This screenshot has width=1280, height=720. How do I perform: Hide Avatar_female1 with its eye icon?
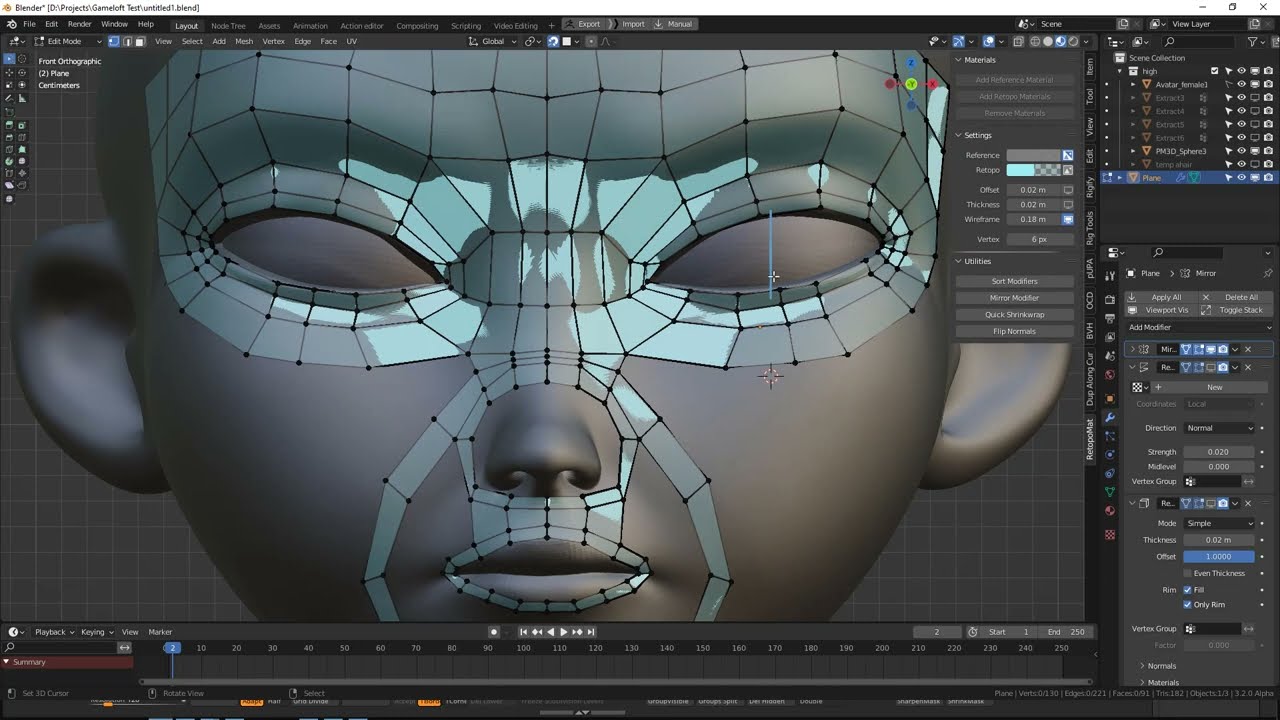(1241, 84)
